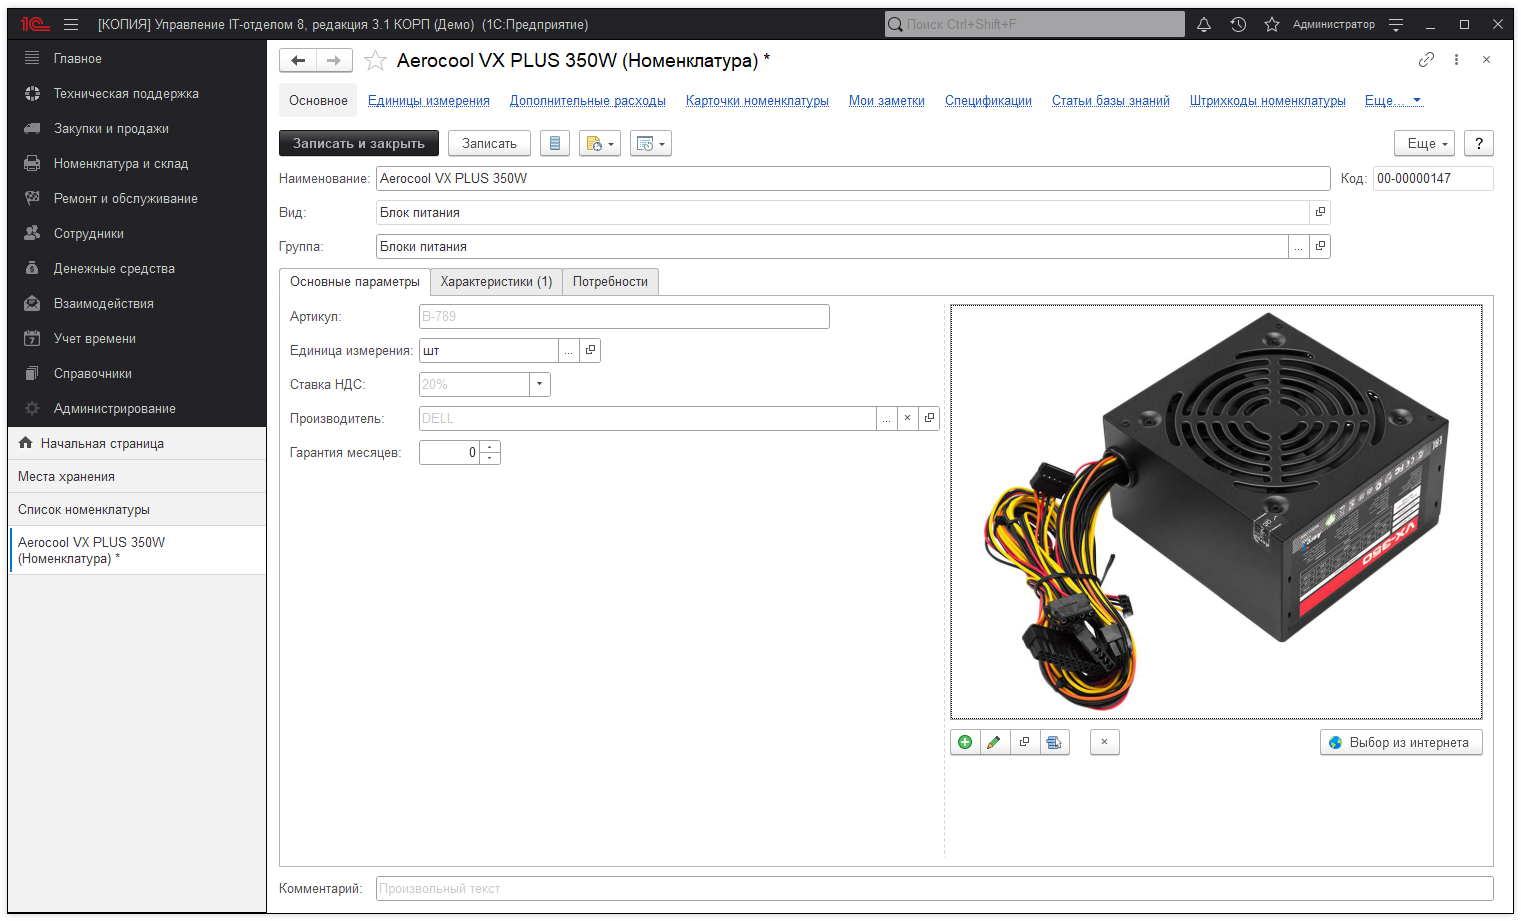The height and width of the screenshot is (921, 1521).
Task: Click the blue list icon in the toolbar
Action: tap(555, 144)
